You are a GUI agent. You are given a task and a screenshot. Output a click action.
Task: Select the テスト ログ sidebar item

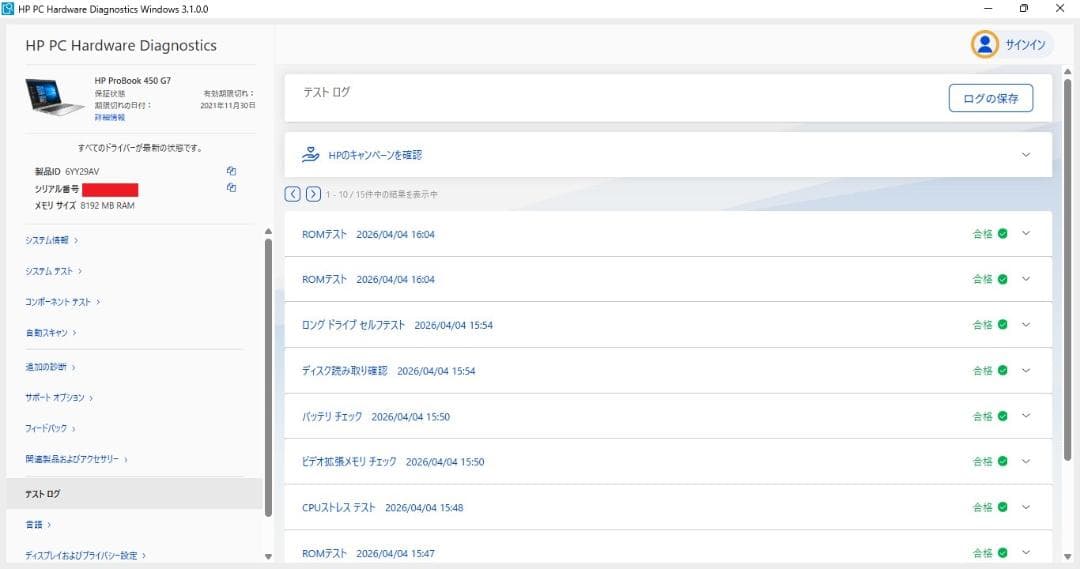pos(43,494)
